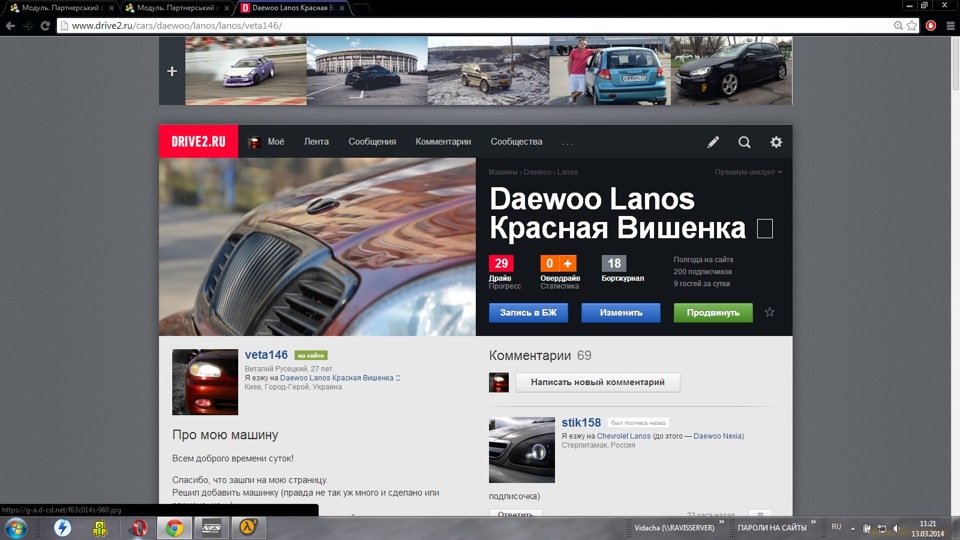
Task: Expand the Vidacha toolbar chevron in the taskbar
Action: tap(722, 522)
